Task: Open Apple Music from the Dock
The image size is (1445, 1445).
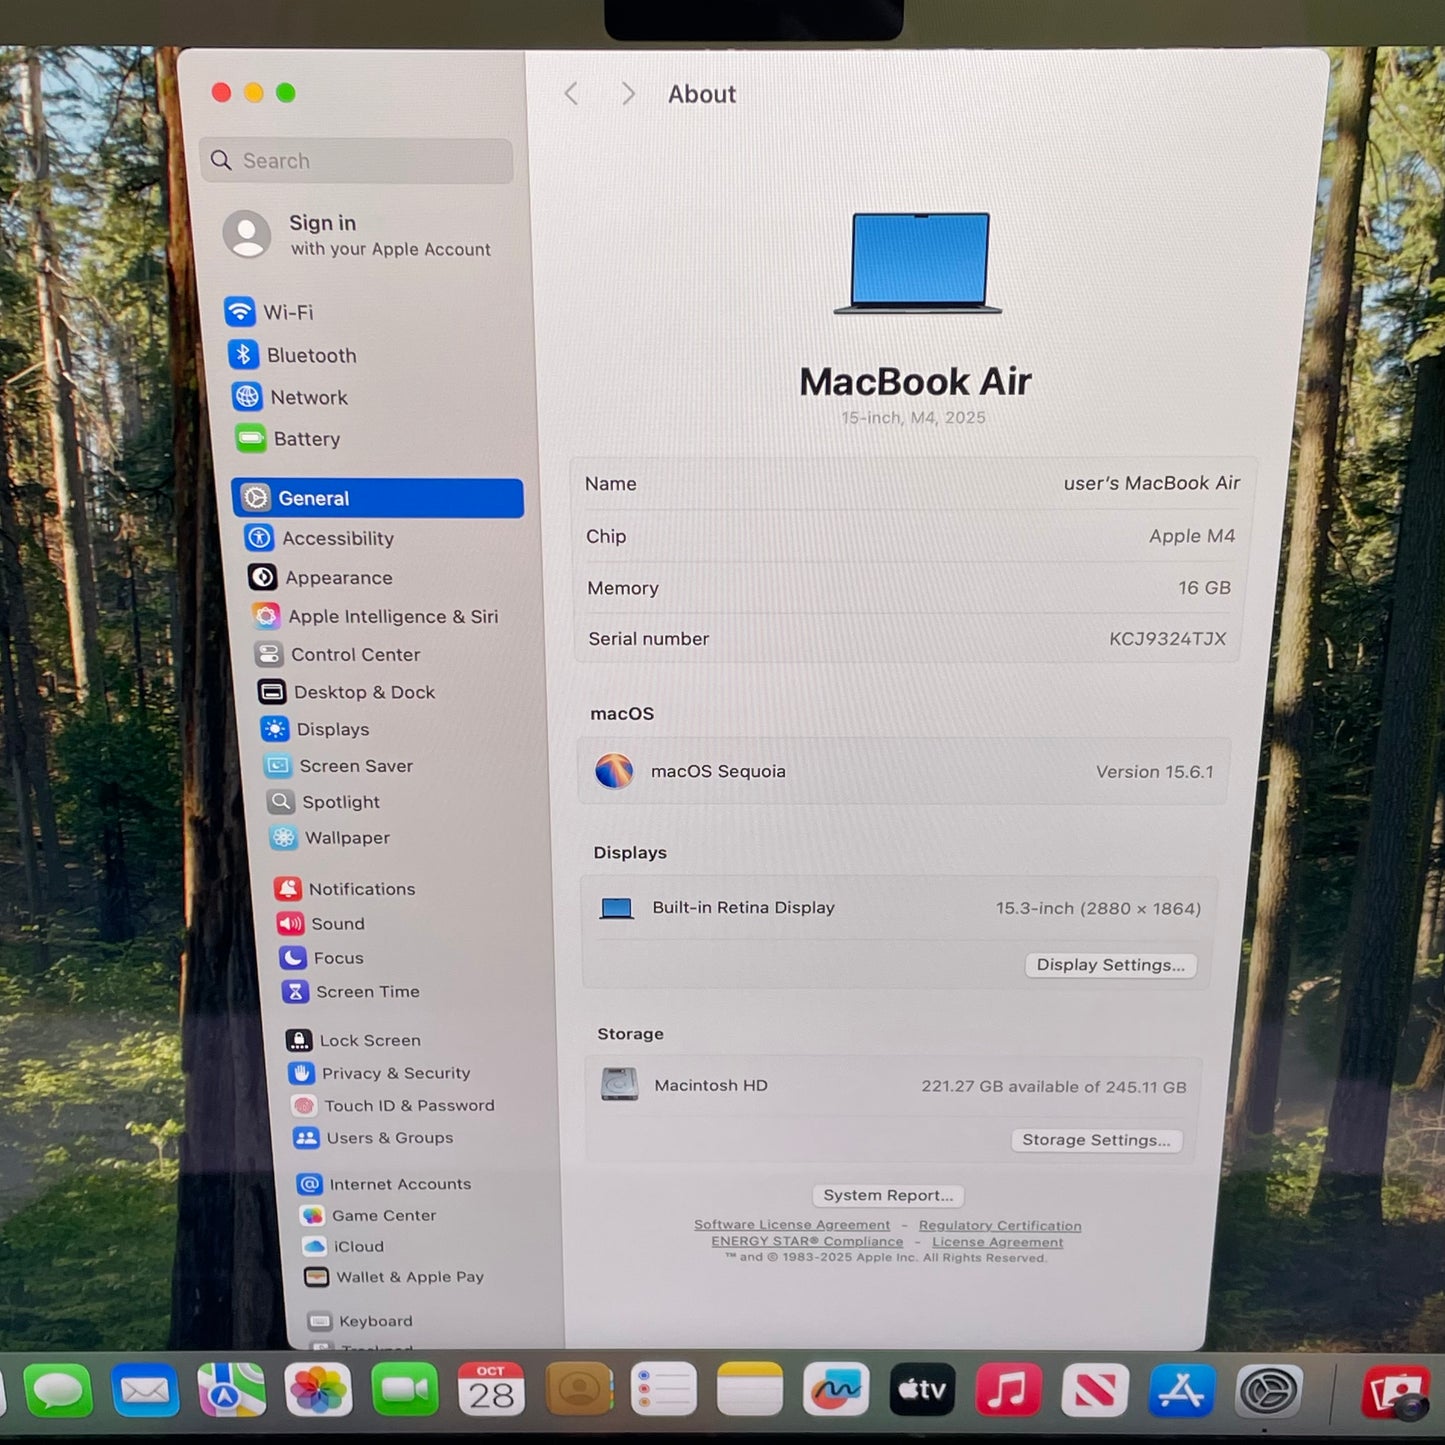Action: coord(1009,1390)
